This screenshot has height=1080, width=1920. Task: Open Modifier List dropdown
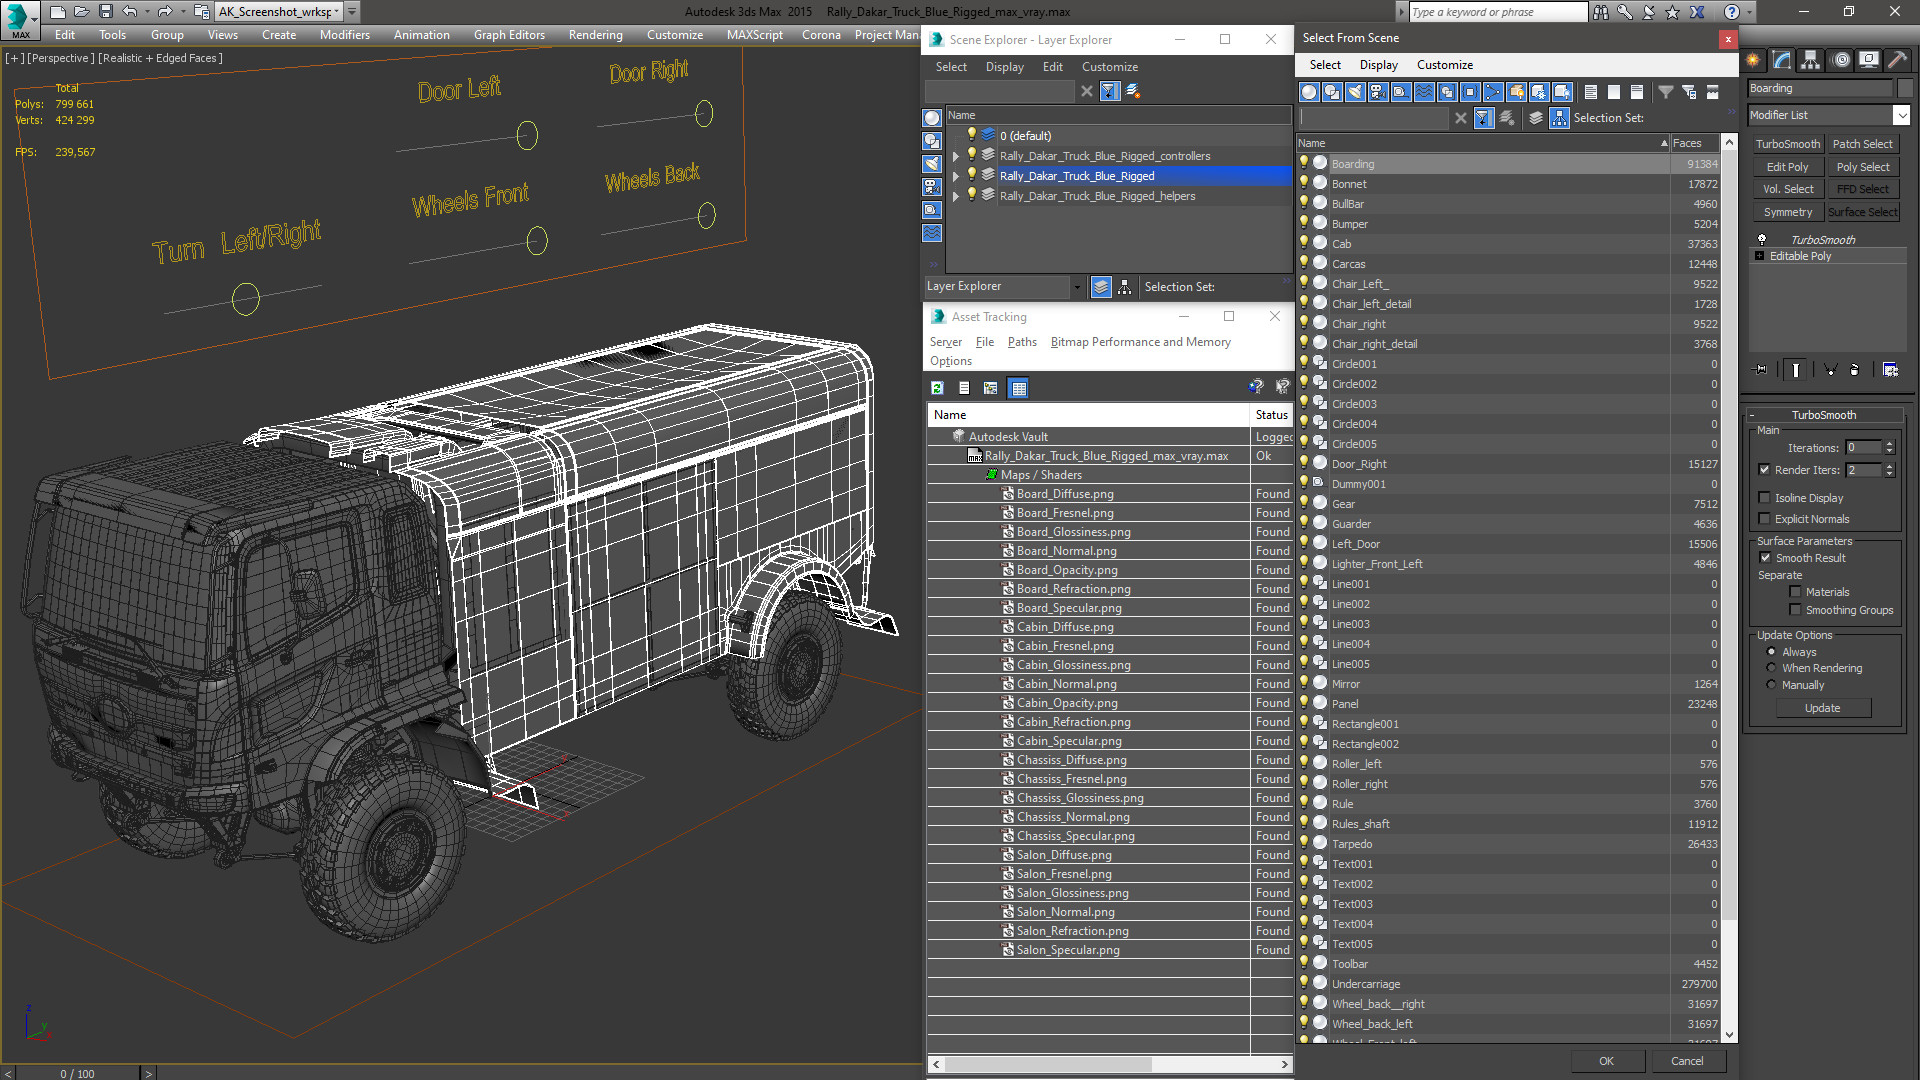pos(1902,115)
